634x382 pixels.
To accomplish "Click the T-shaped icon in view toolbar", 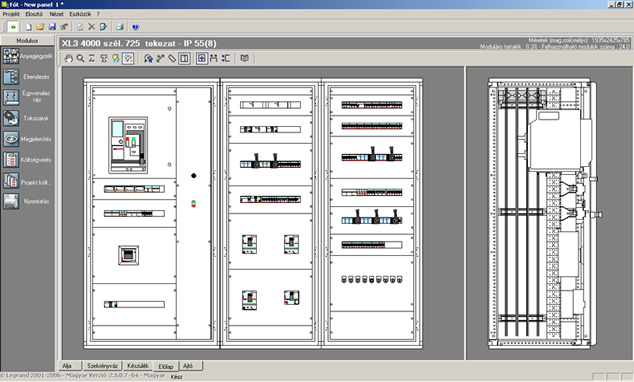I will click(104, 59).
